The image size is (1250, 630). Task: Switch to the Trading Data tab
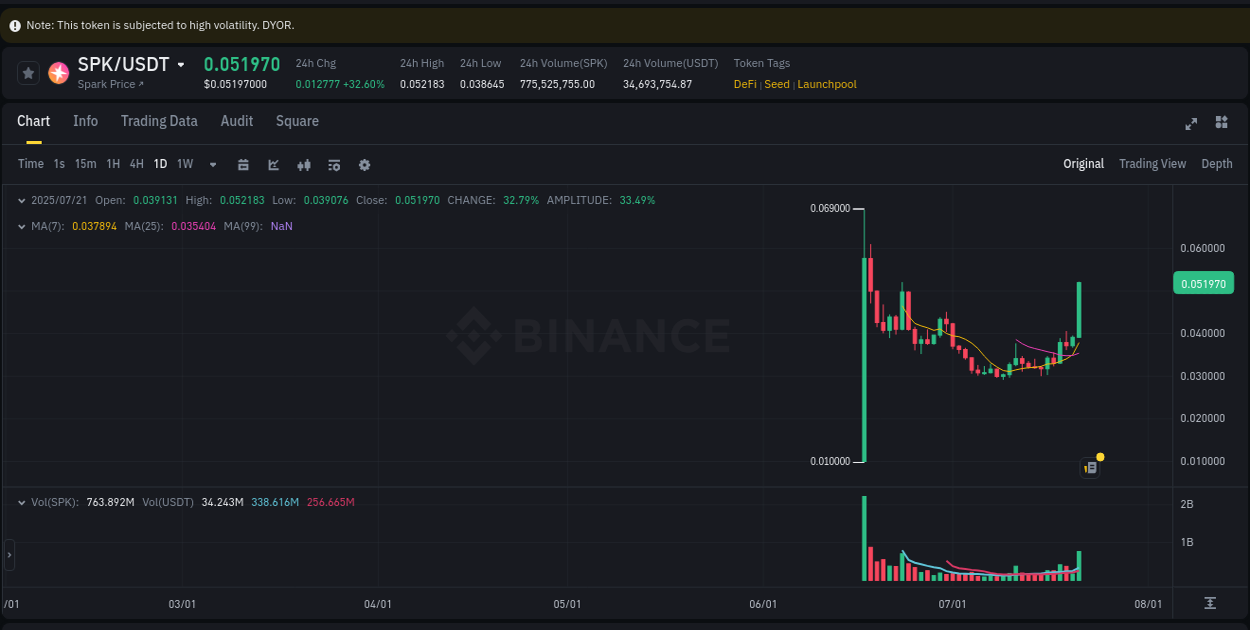point(159,121)
